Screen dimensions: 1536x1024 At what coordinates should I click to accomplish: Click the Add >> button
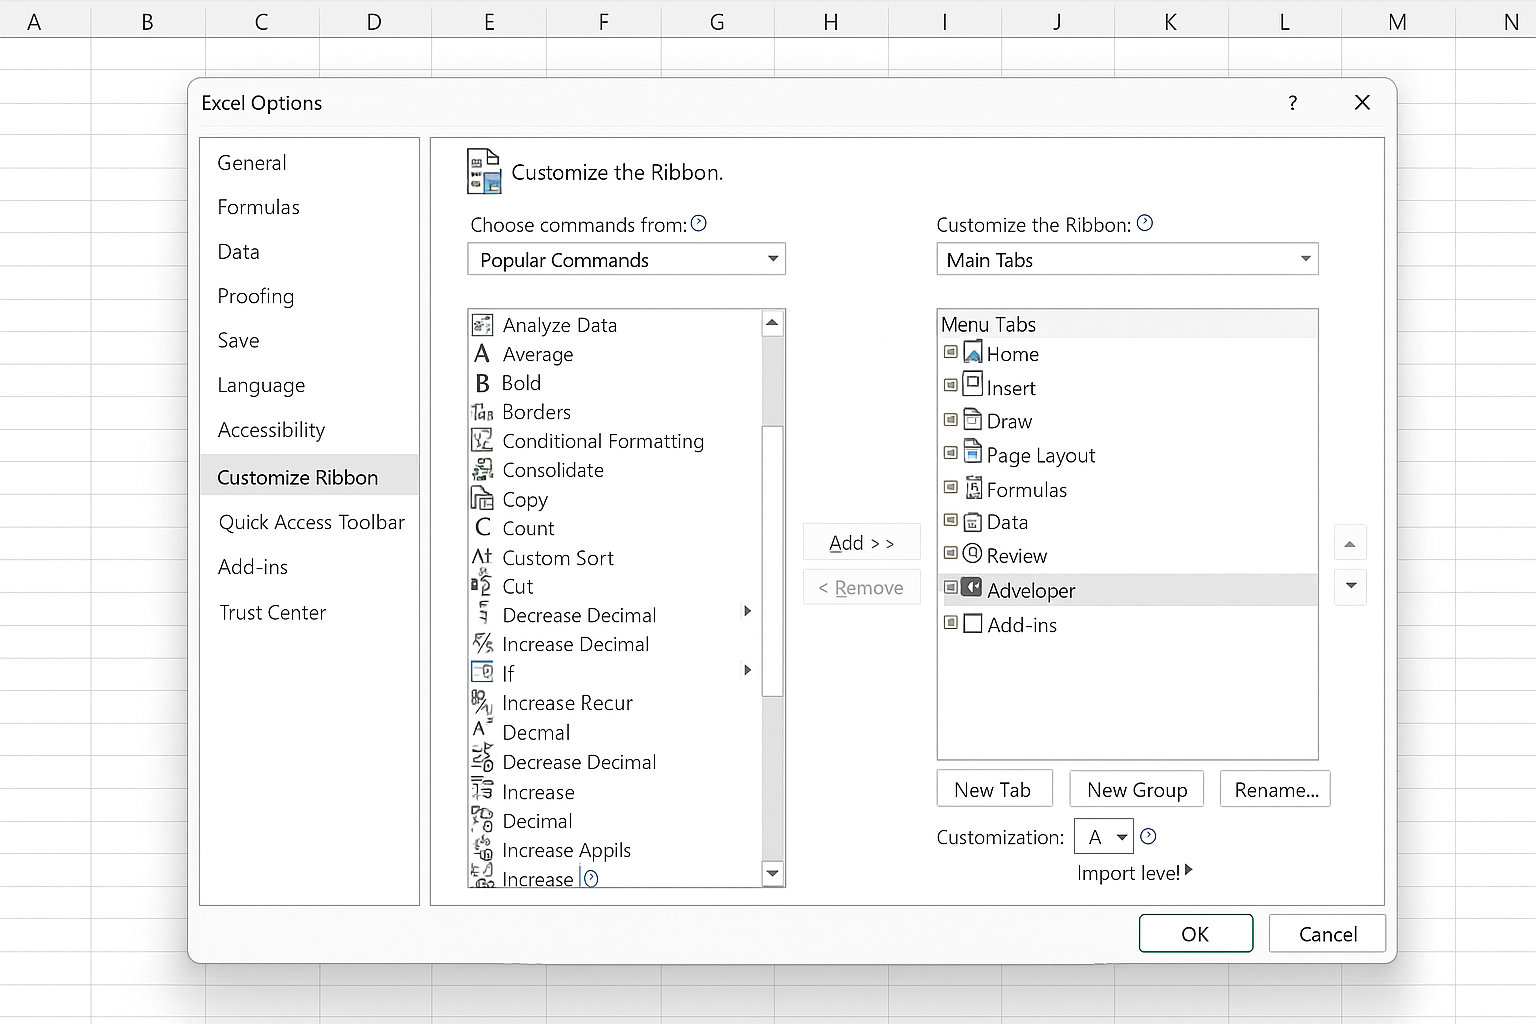[861, 543]
